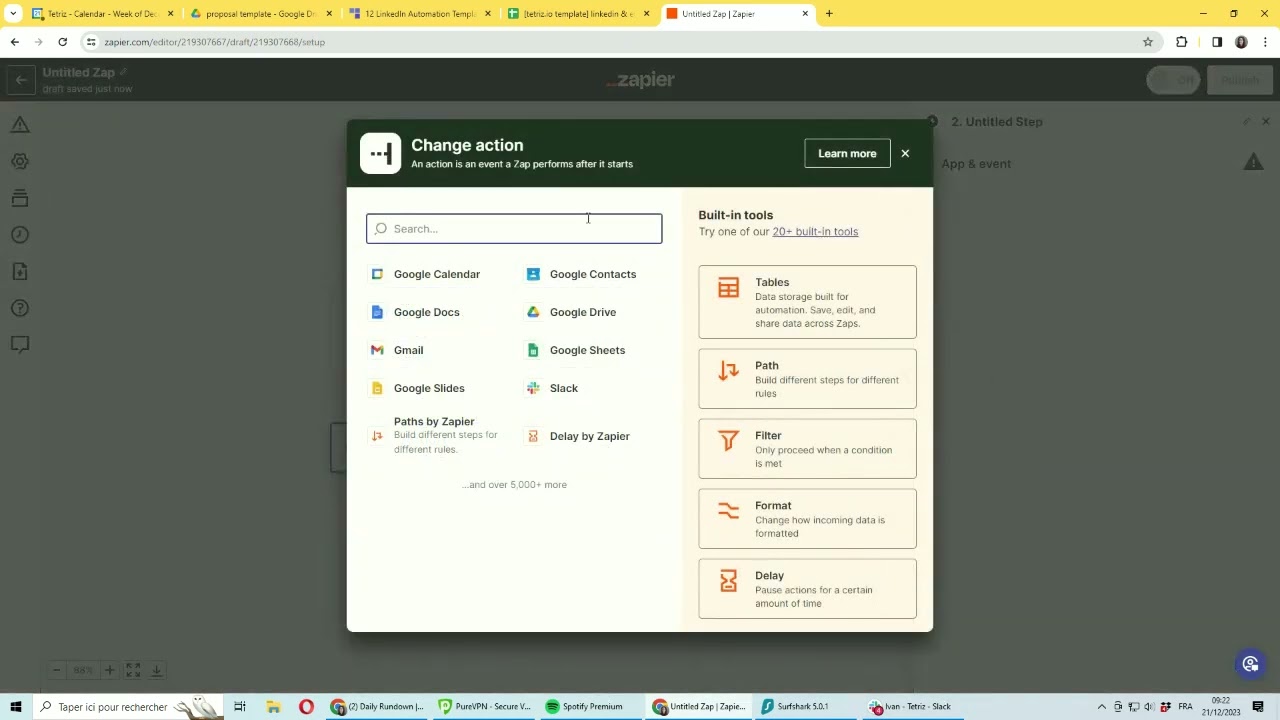1280x720 pixels.
Task: Go back with Zapier editor arrow
Action: pyautogui.click(x=21, y=80)
